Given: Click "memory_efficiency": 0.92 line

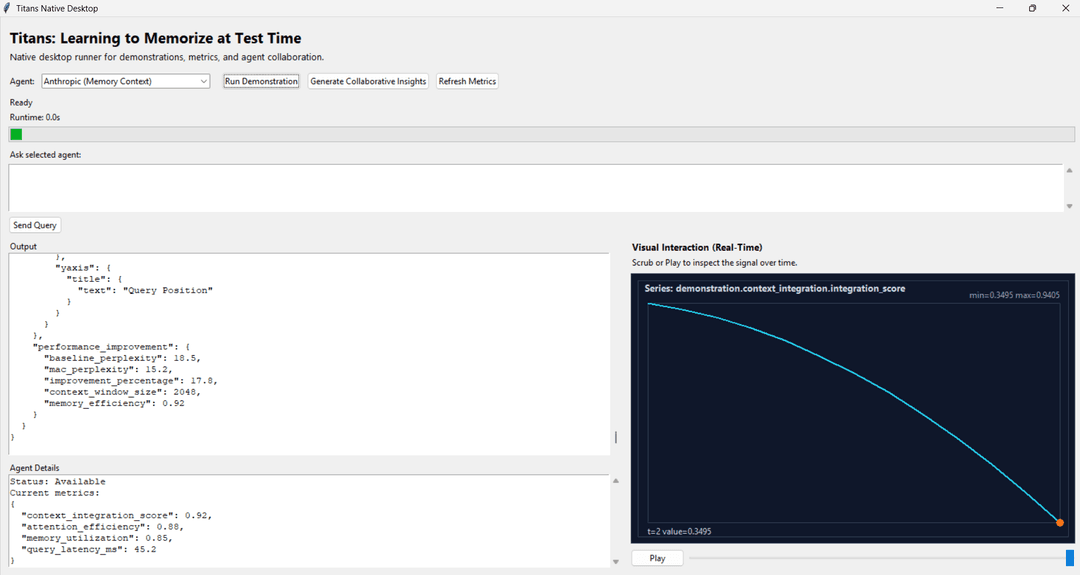Looking at the screenshot, I should click(x=114, y=403).
